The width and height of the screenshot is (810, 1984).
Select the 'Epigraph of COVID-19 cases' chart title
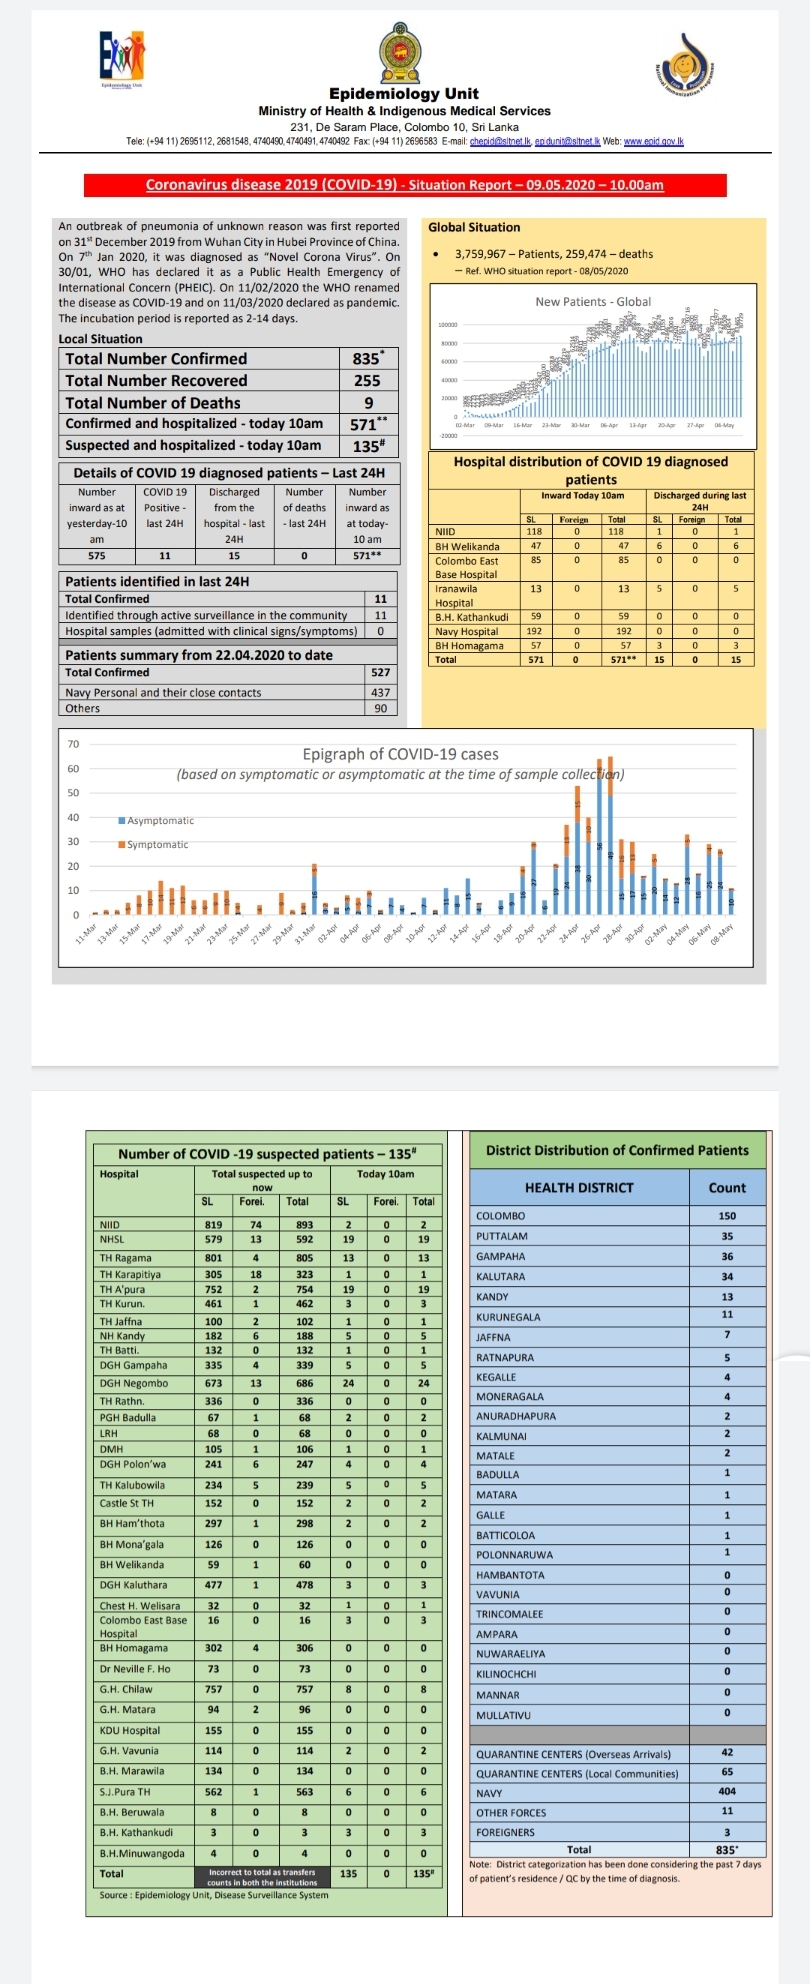400,754
